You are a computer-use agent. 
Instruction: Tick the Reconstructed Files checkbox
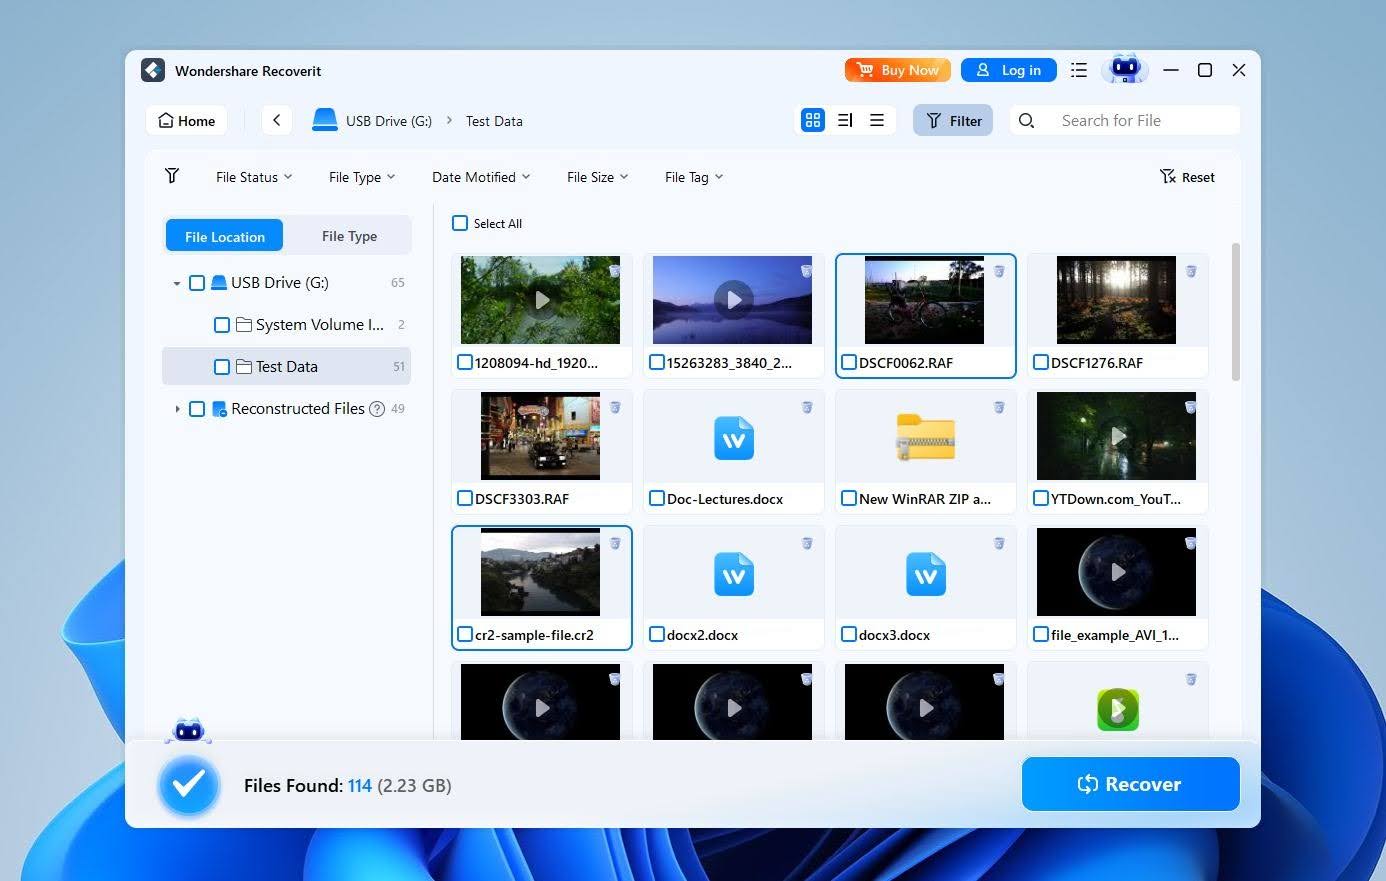point(197,409)
